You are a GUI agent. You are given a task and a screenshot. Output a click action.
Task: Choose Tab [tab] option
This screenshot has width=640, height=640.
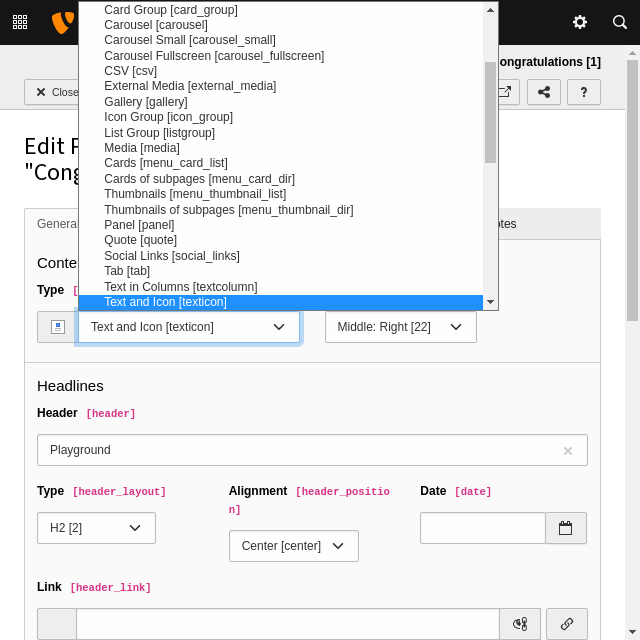coord(281,271)
